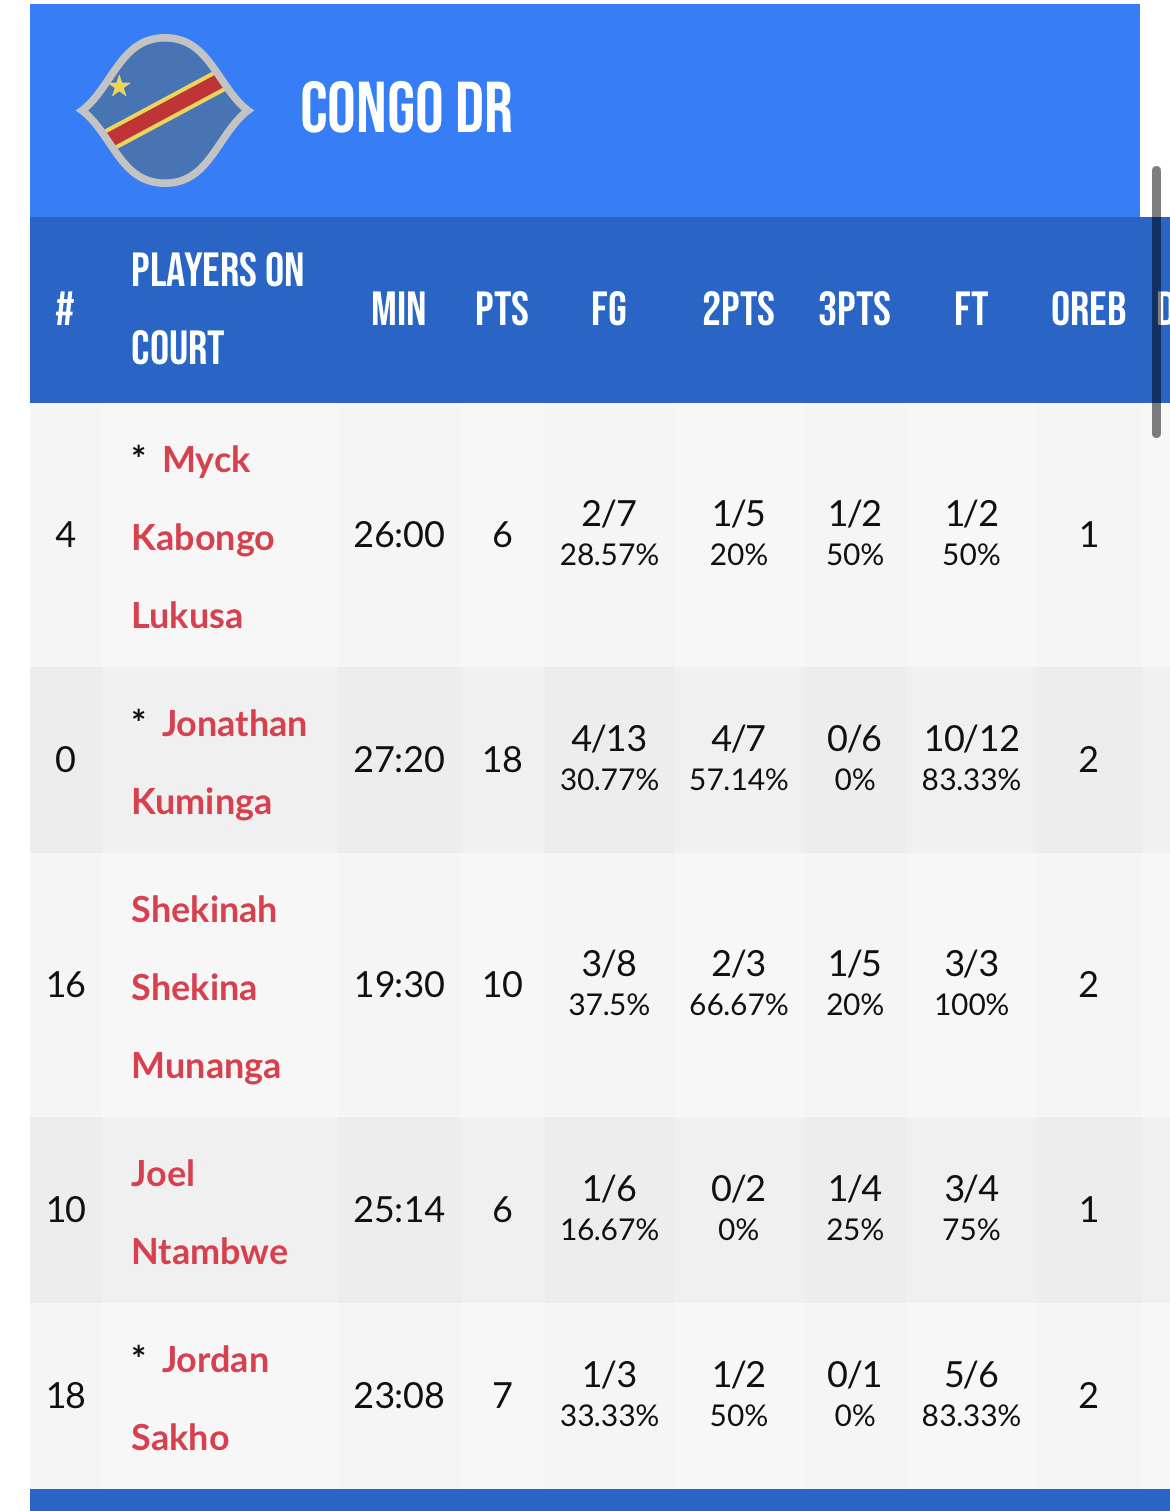
Task: Click the Players On Court header
Action: [218, 309]
